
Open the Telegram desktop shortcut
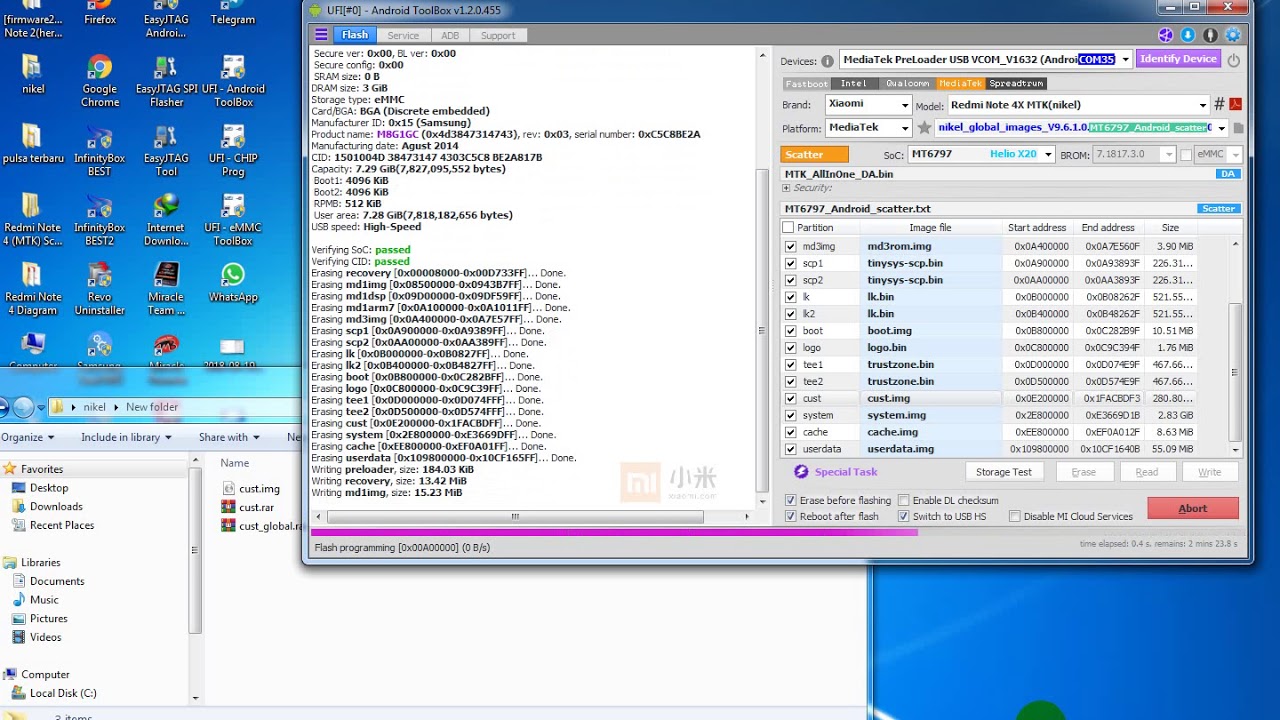pos(232,14)
